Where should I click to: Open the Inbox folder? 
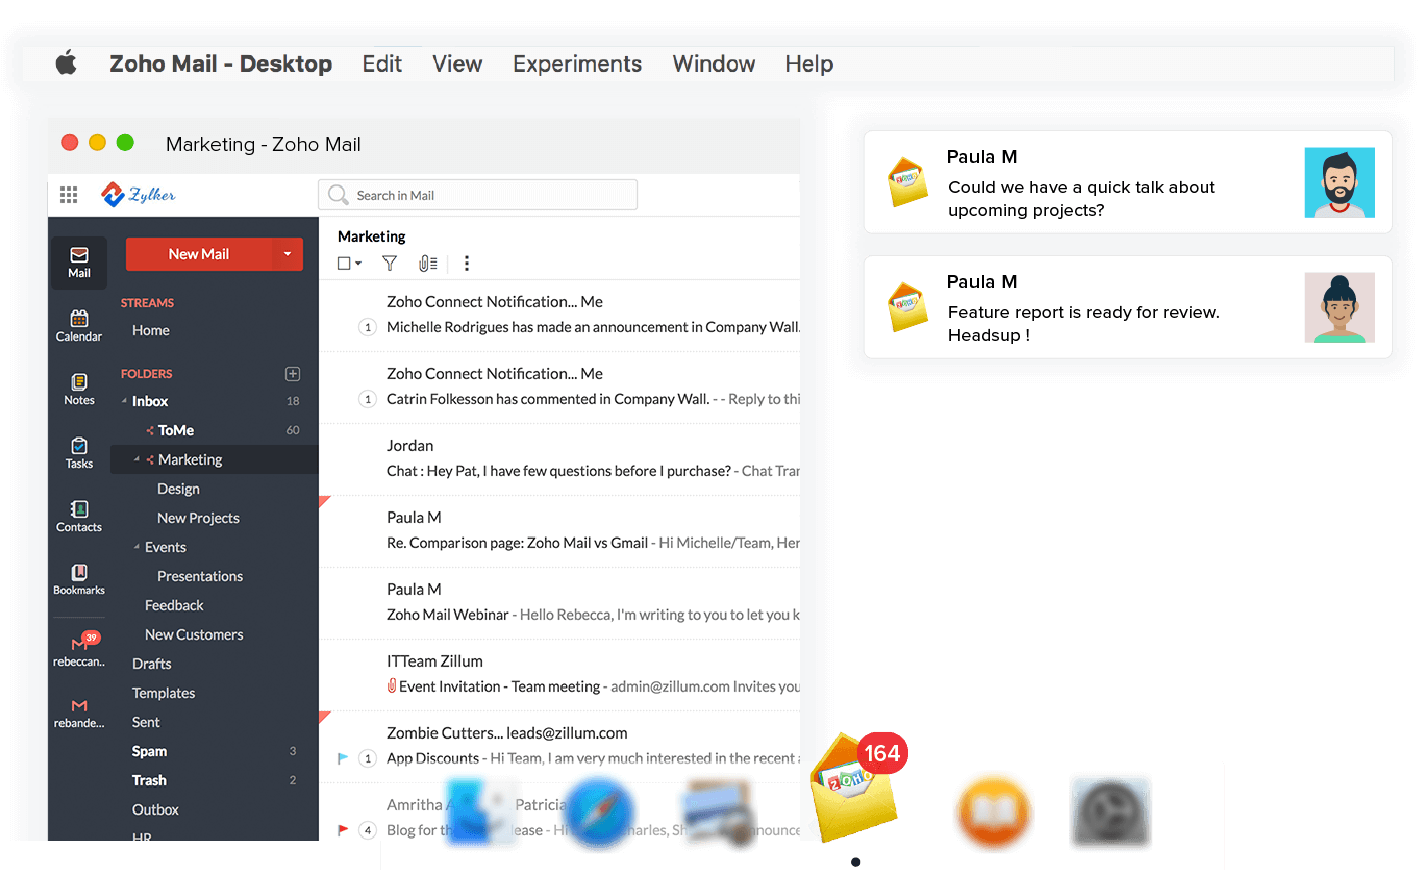150,401
